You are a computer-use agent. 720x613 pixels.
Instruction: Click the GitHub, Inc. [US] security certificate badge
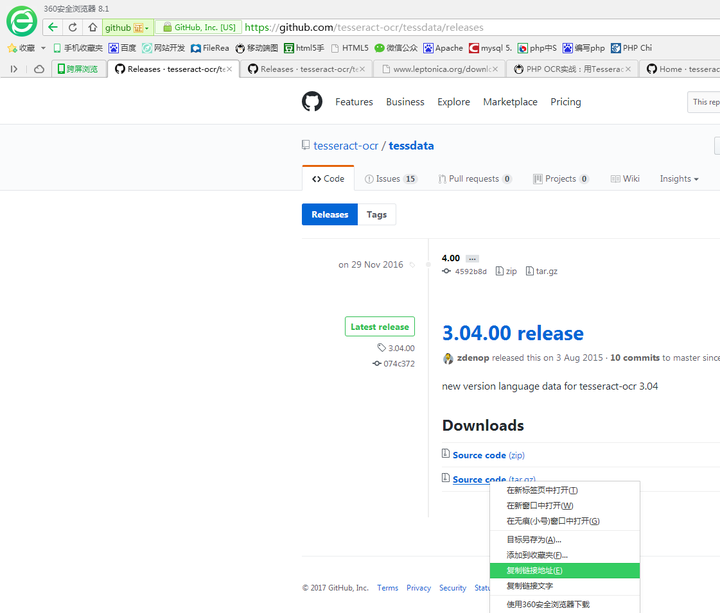[x=199, y=28]
